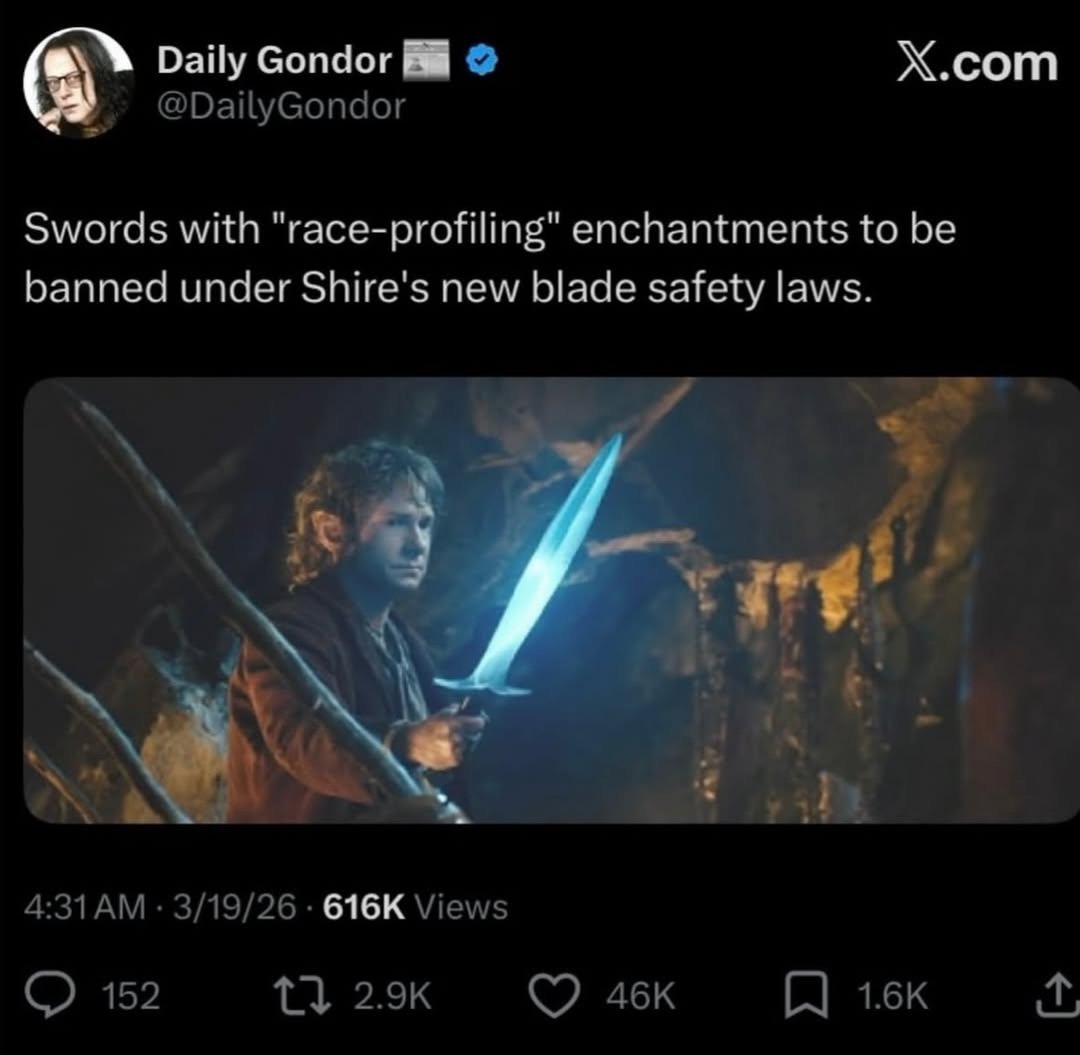Click the 152 replies count
The width and height of the screenshot is (1080, 1055).
(132, 996)
